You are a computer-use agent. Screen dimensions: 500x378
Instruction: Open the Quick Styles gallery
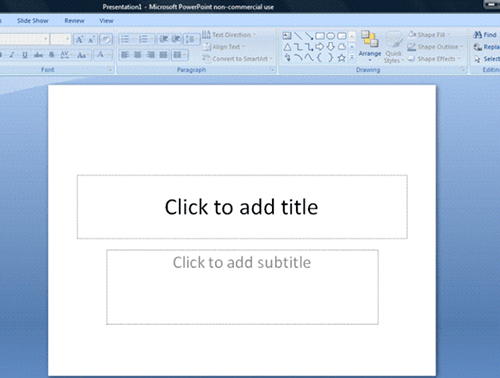tap(394, 47)
